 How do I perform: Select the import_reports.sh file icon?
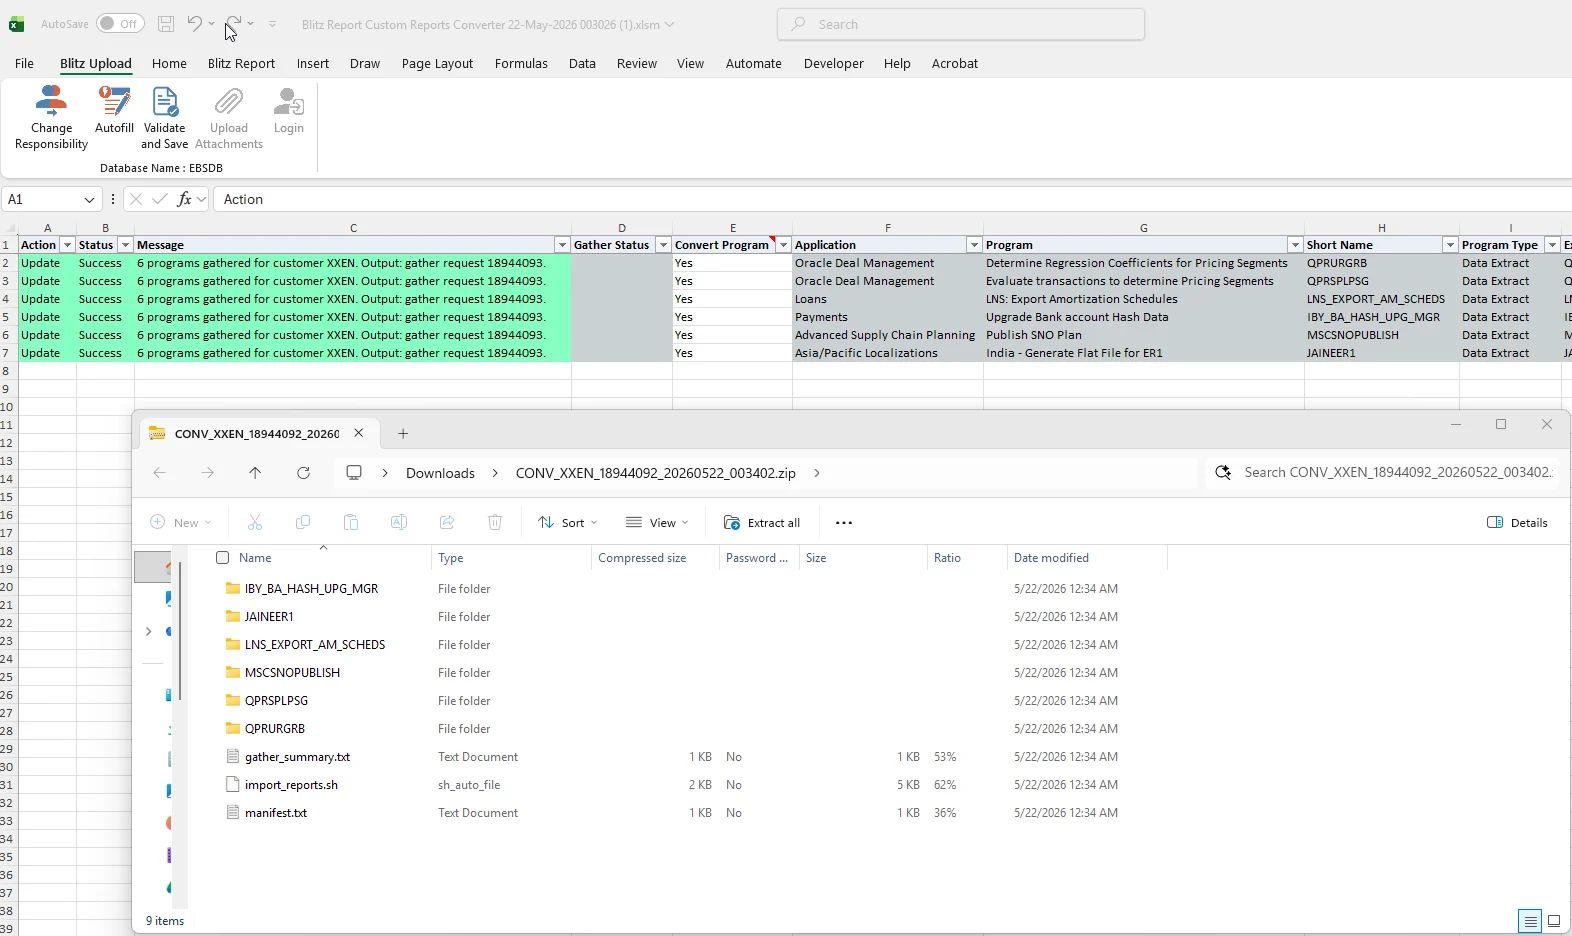pos(233,785)
